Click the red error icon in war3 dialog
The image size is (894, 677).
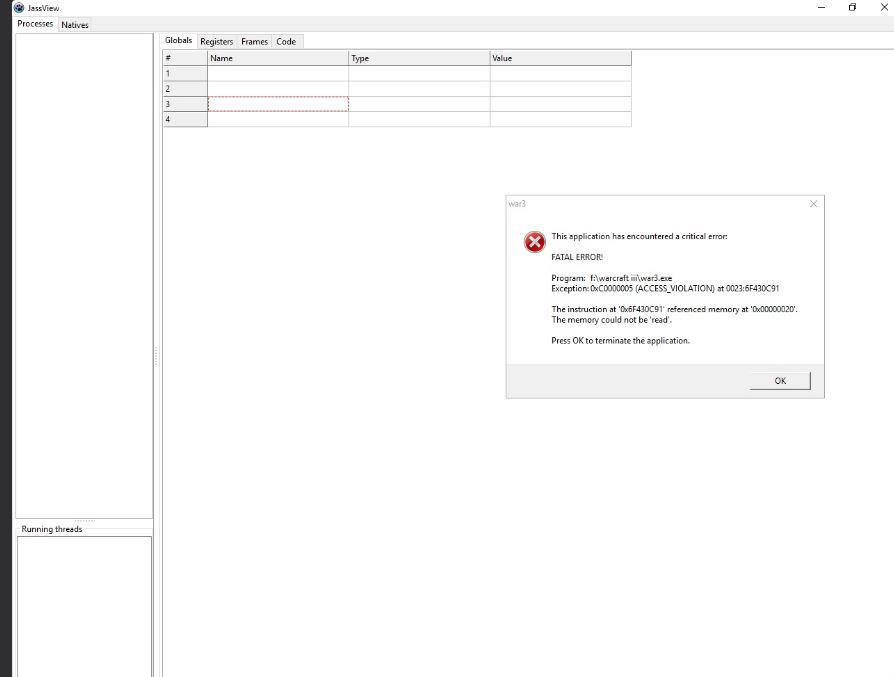click(x=534, y=242)
